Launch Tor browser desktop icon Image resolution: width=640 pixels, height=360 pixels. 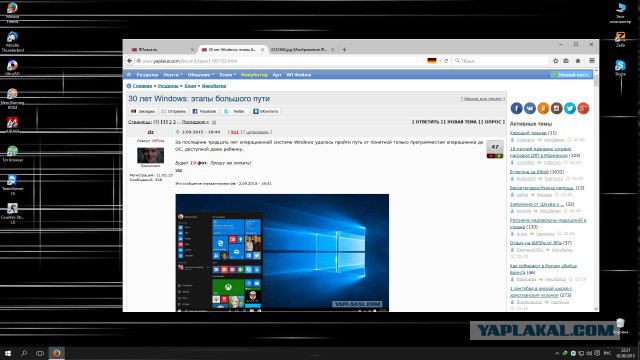point(12,153)
